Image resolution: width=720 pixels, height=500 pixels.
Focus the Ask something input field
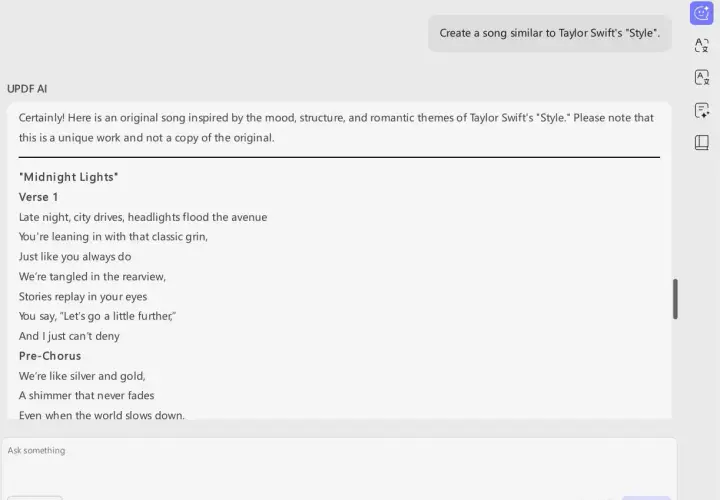(x=339, y=464)
